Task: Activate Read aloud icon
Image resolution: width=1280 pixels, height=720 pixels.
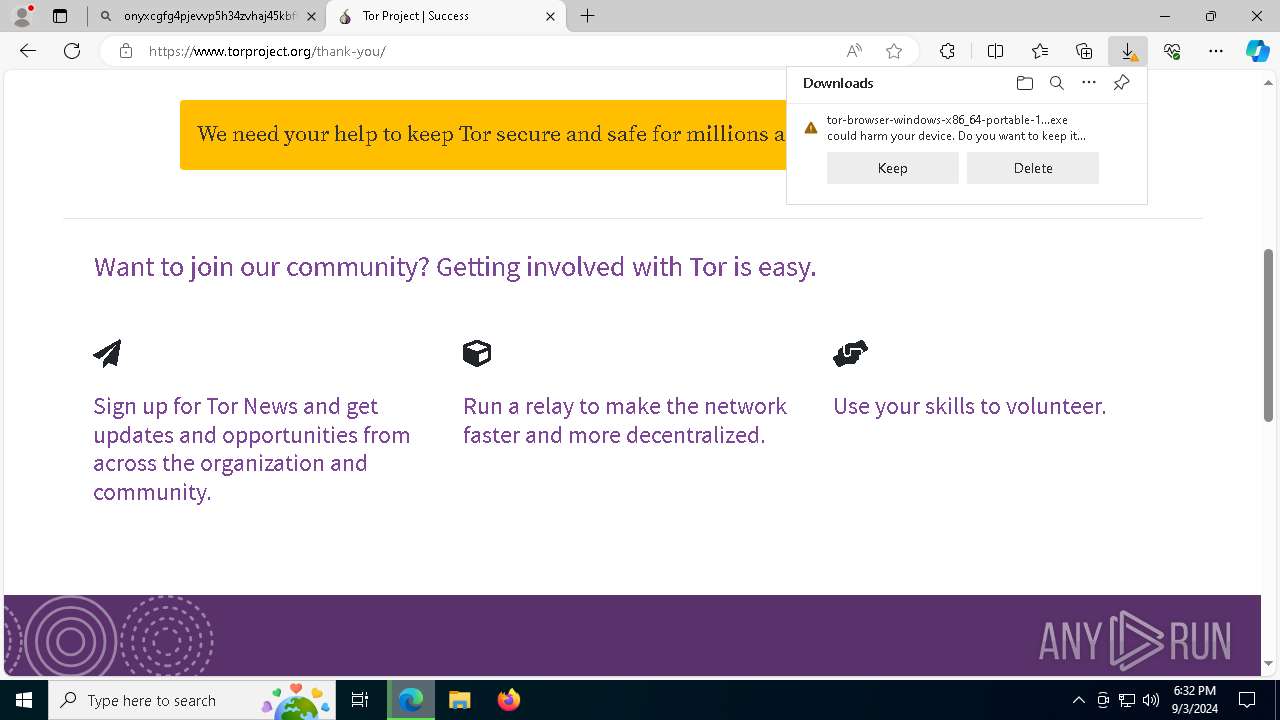Action: pyautogui.click(x=854, y=51)
